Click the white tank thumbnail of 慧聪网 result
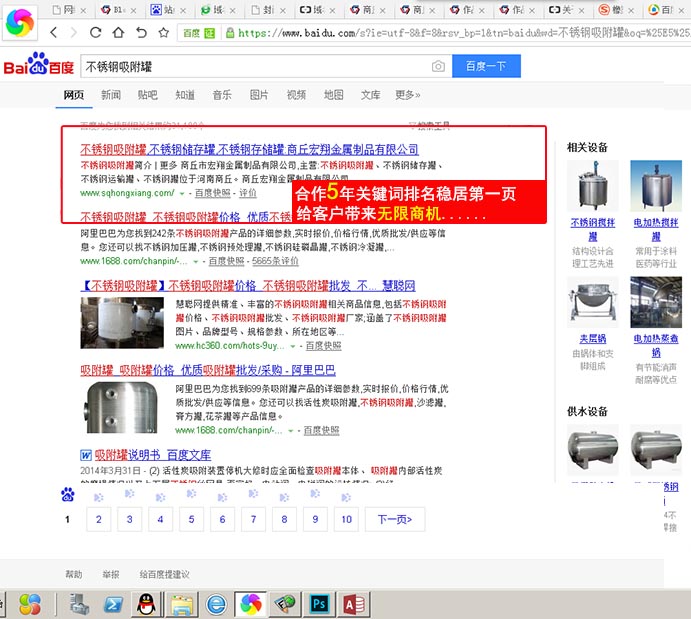 [122, 323]
